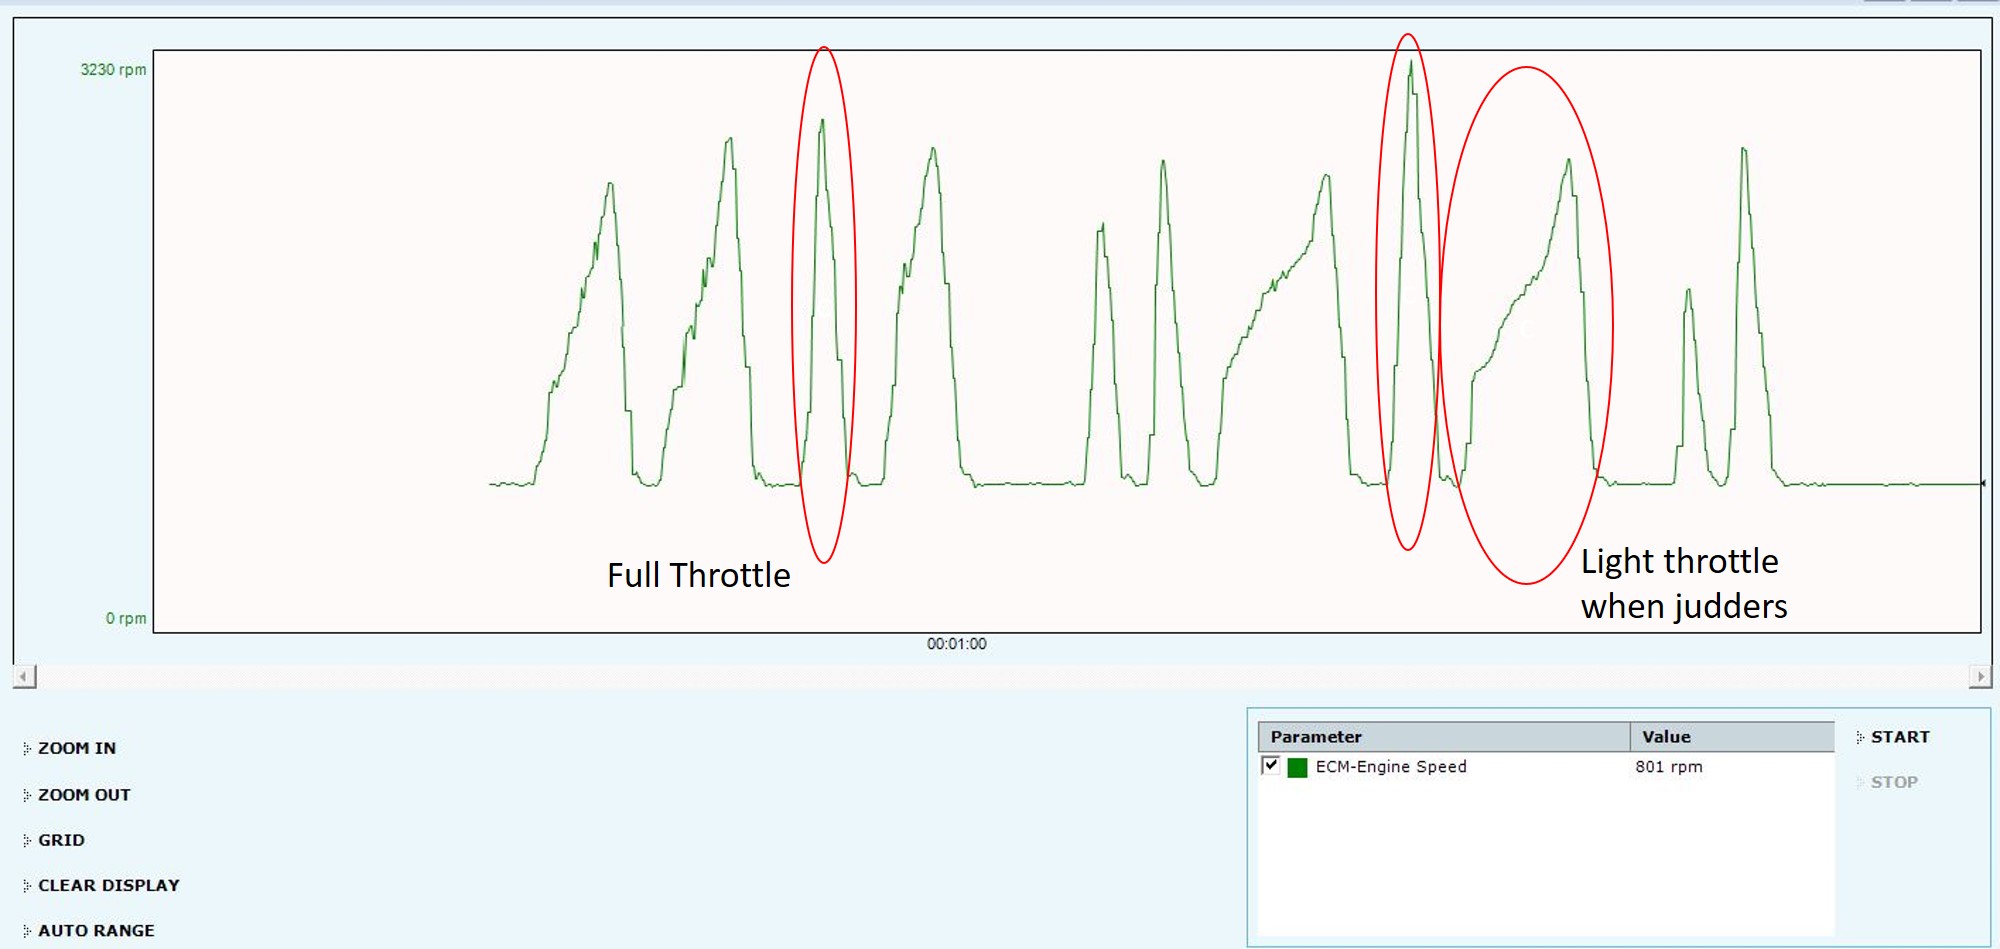Screen dimensions: 2000x949
Task: Click the Parameter column header
Action: coord(1315,737)
